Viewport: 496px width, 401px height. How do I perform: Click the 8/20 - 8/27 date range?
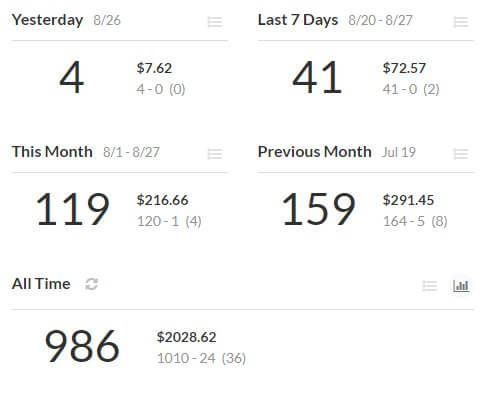(x=380, y=20)
